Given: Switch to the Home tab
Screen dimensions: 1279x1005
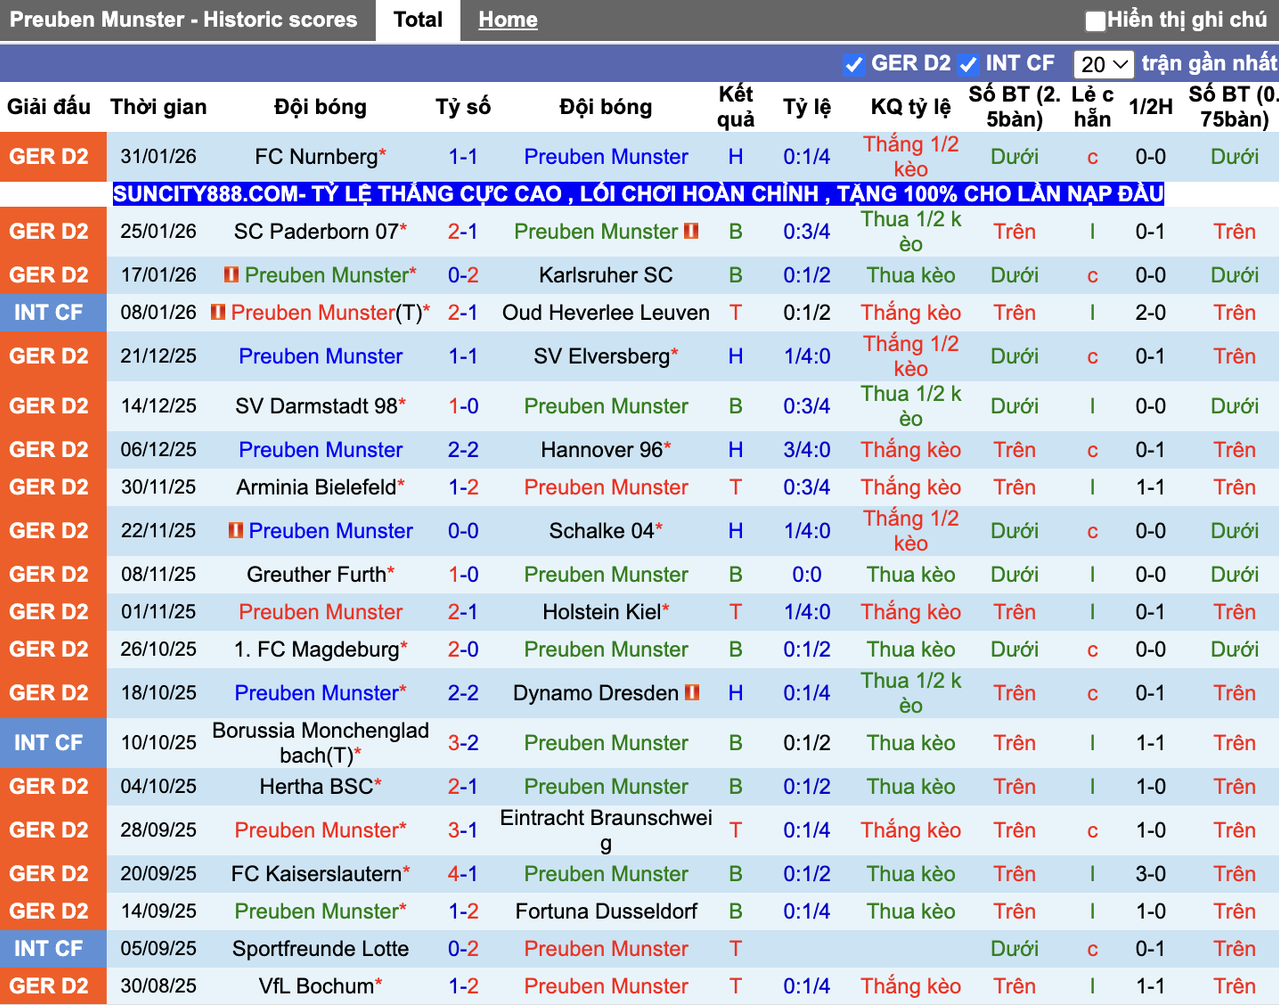Looking at the screenshot, I should tap(508, 20).
